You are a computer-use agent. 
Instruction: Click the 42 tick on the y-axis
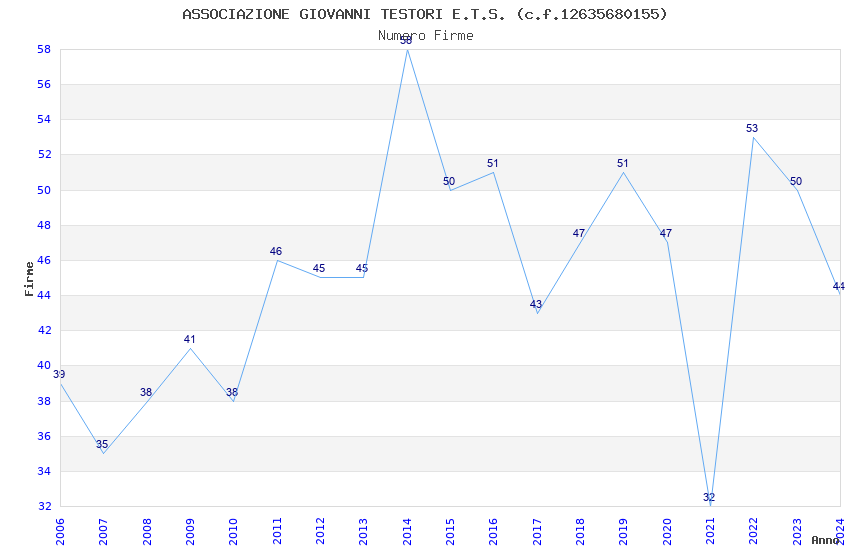pyautogui.click(x=44, y=331)
